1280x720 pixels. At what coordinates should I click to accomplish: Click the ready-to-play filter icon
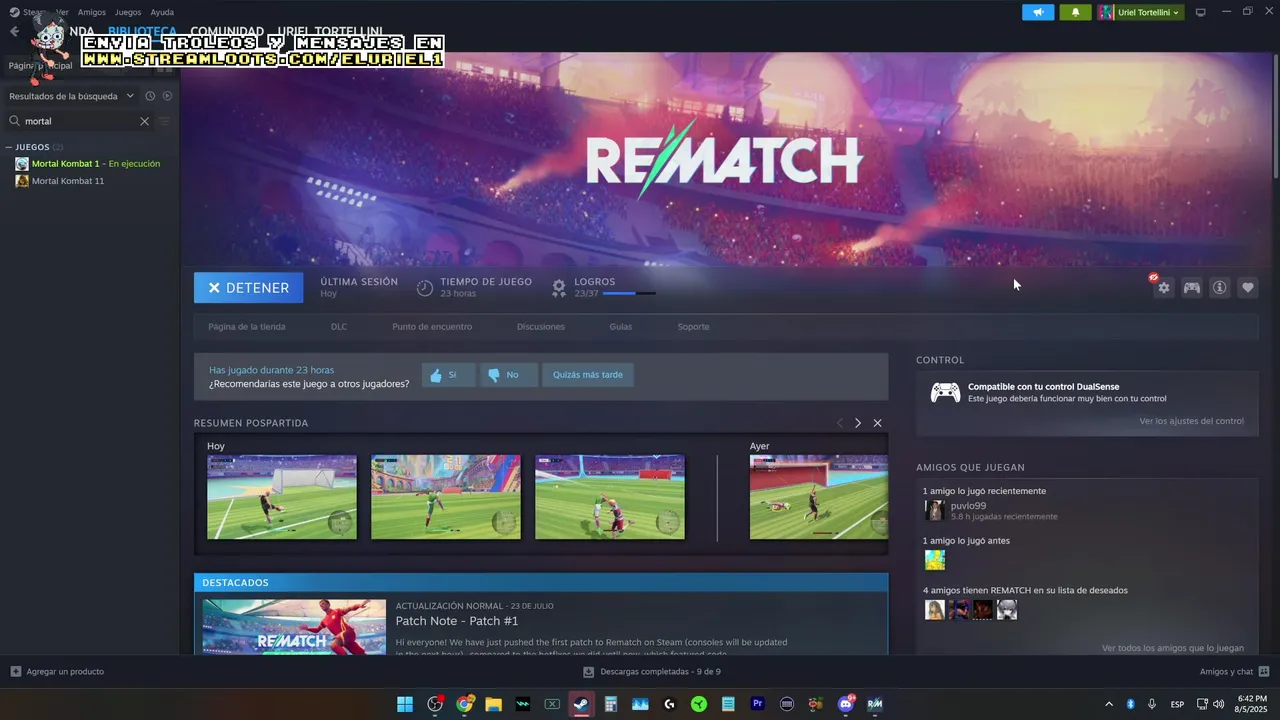pos(167,96)
